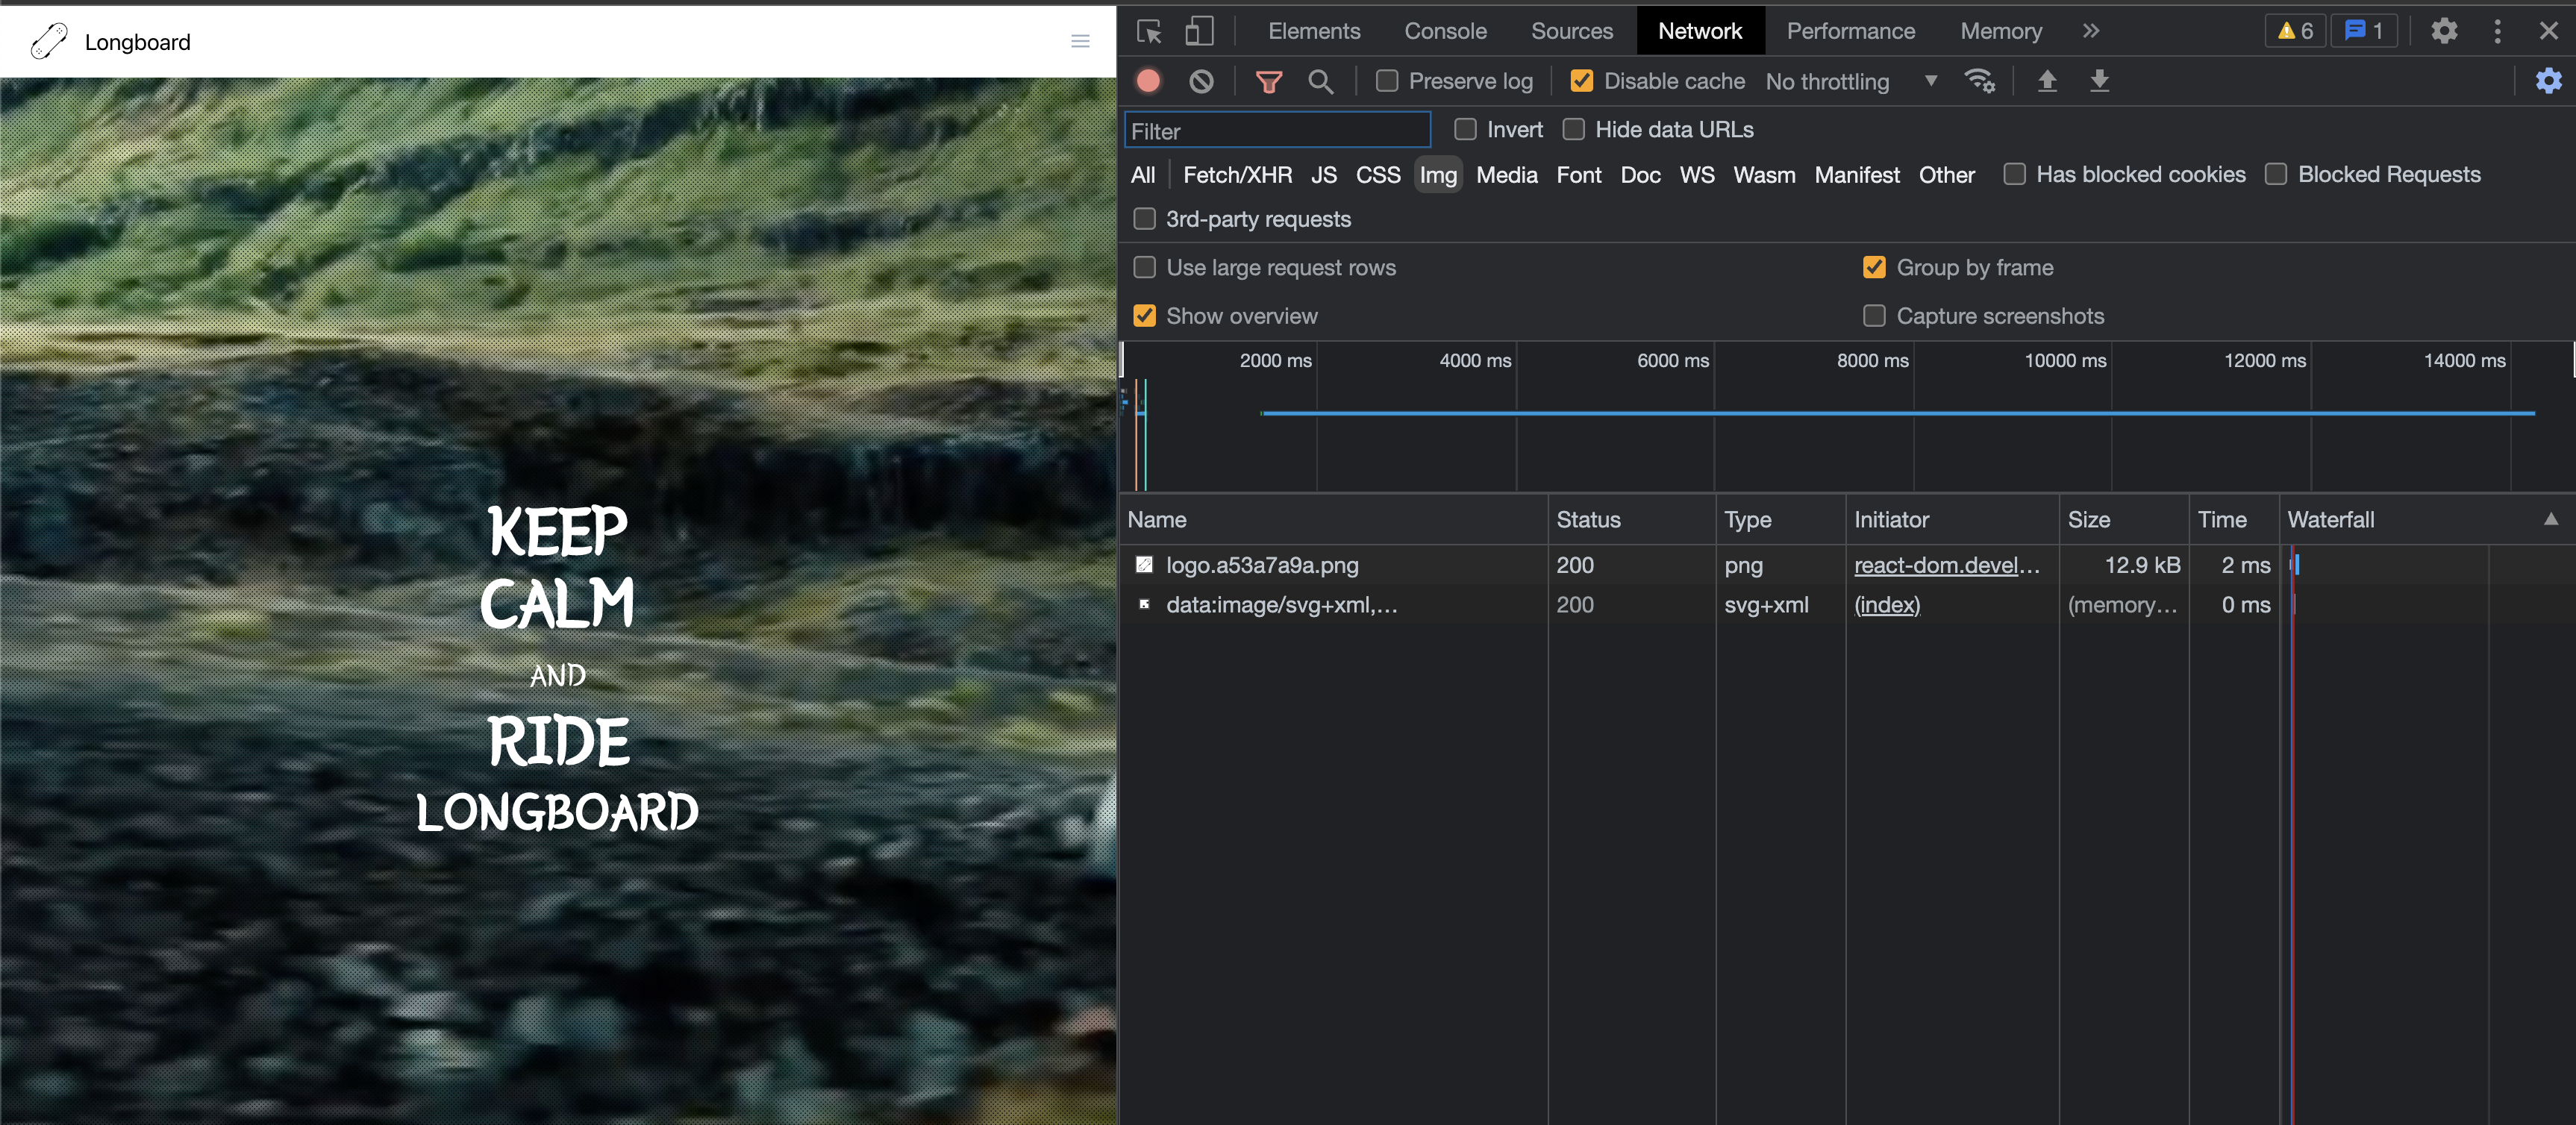
Task: Open the No throttling dropdown
Action: (1850, 81)
